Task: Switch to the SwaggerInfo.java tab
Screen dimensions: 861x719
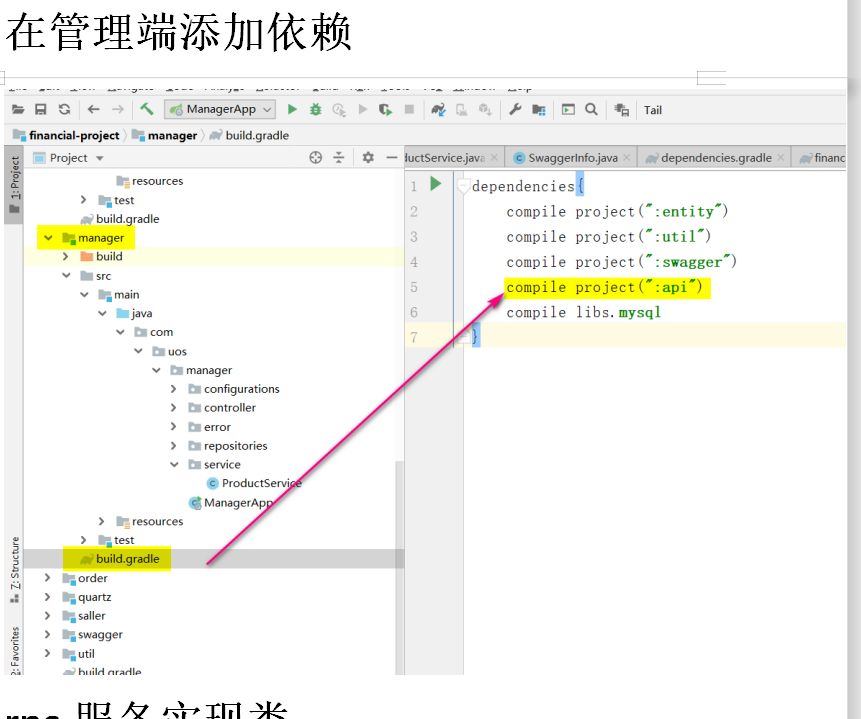Action: pyautogui.click(x=570, y=157)
